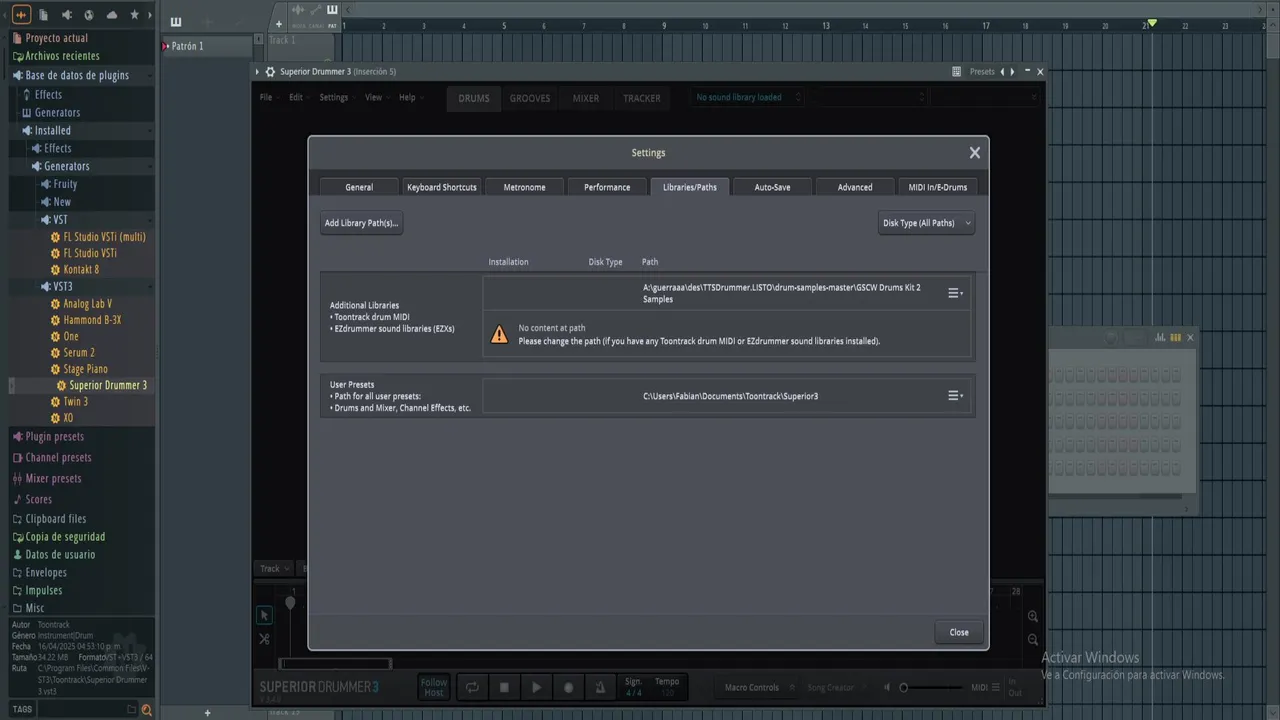Click the zoom-in magnifier in Superior Drummer
The height and width of the screenshot is (720, 1280).
1033,616
